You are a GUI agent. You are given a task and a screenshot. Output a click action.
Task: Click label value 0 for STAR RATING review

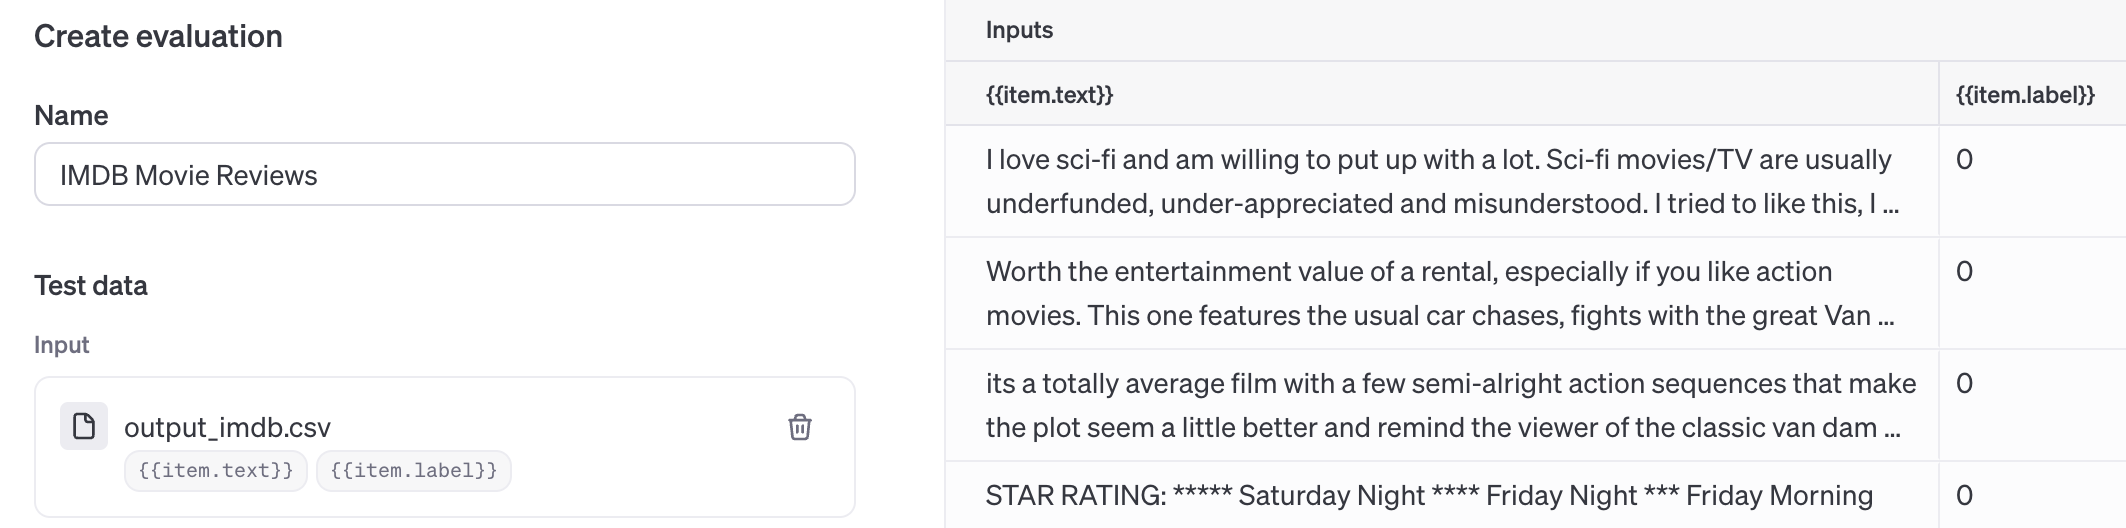(1964, 496)
